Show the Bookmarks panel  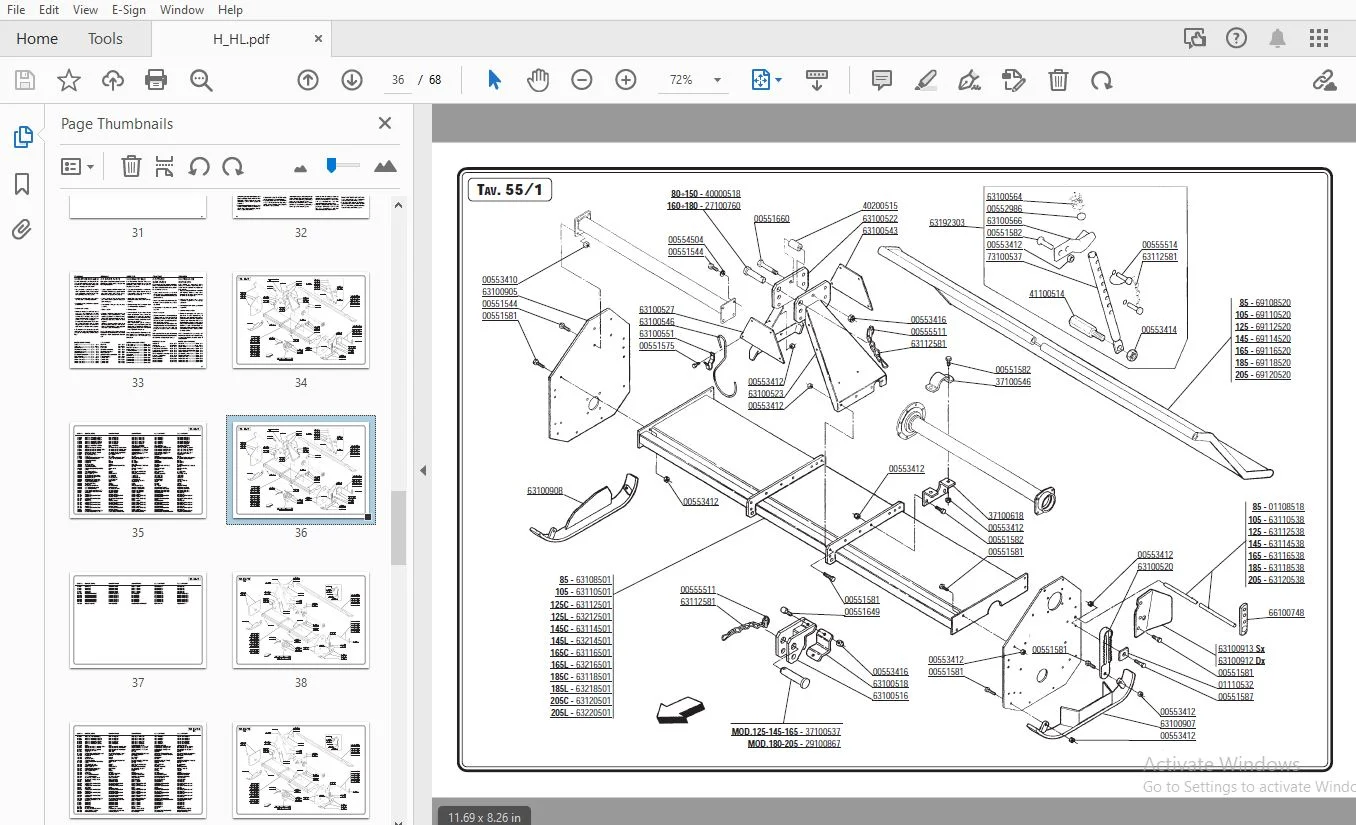(22, 184)
